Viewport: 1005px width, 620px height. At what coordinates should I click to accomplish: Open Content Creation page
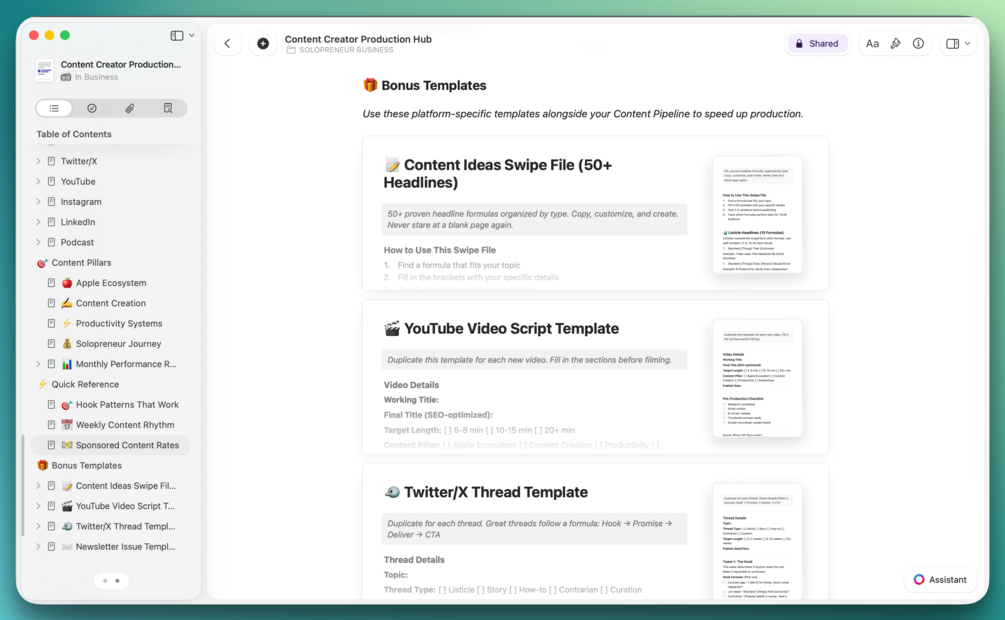[x=111, y=303]
